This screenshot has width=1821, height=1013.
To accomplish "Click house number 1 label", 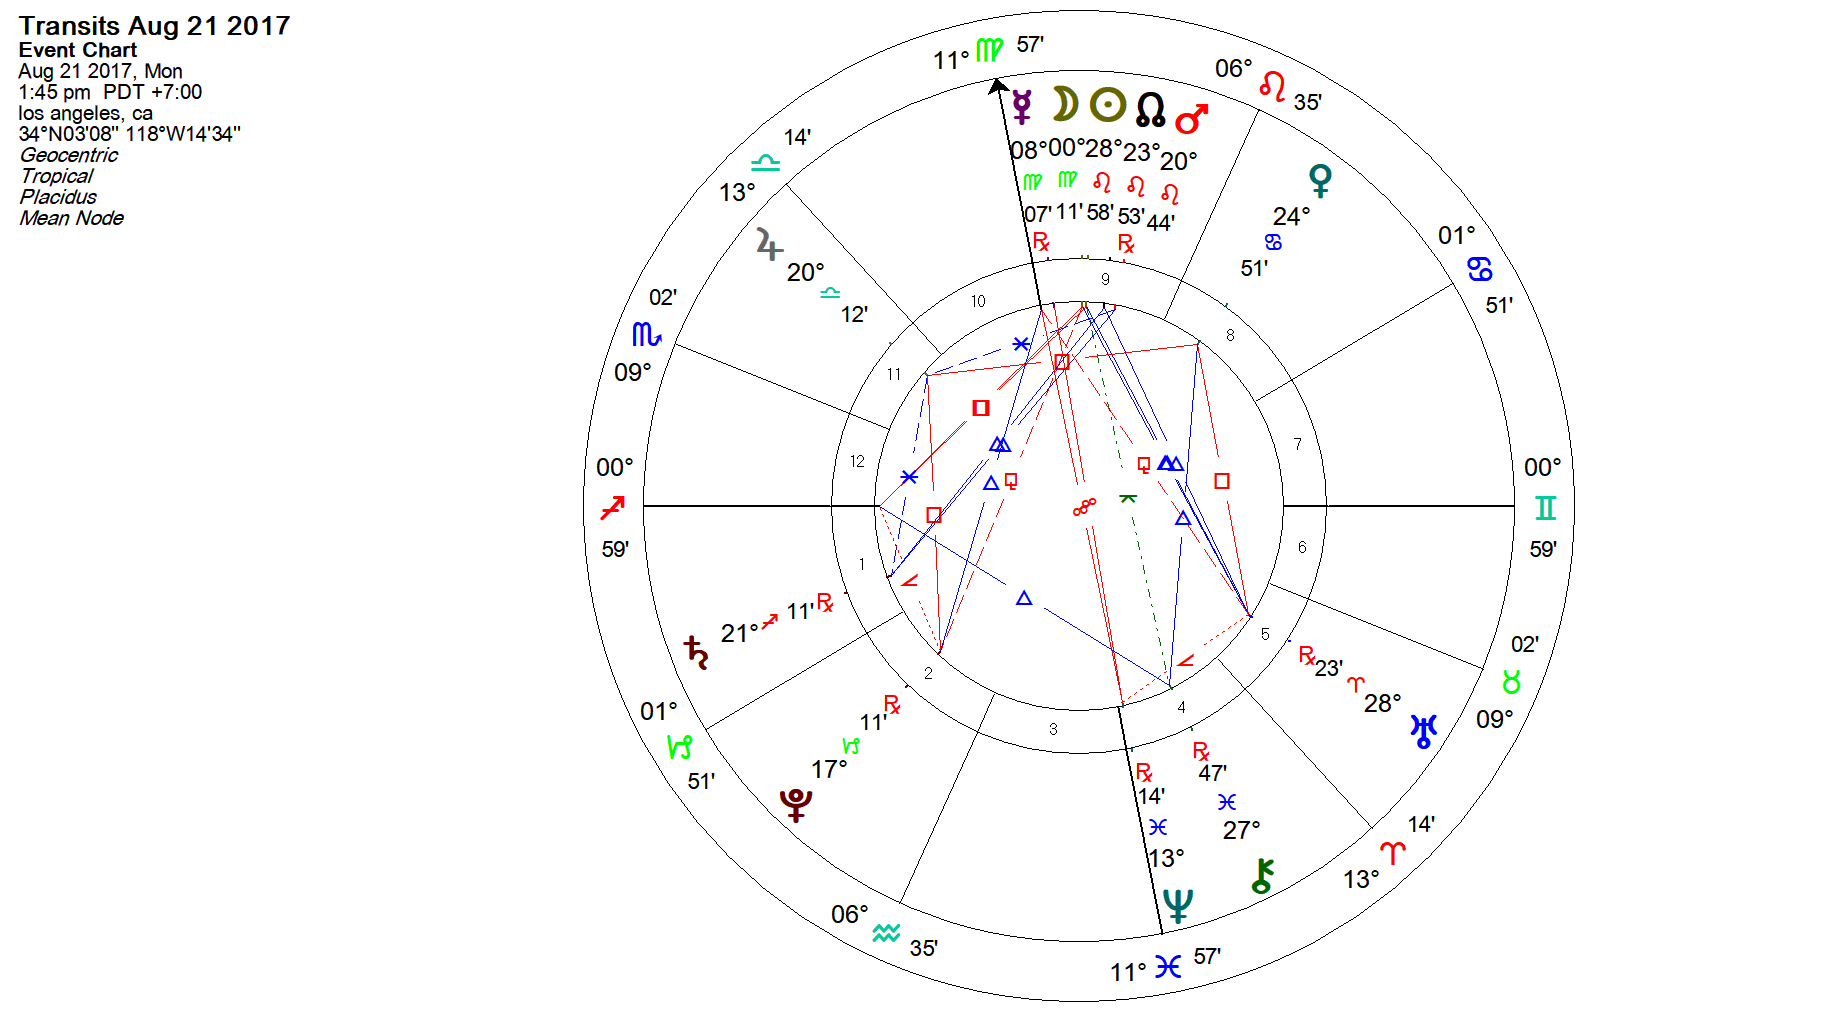I will coord(861,564).
